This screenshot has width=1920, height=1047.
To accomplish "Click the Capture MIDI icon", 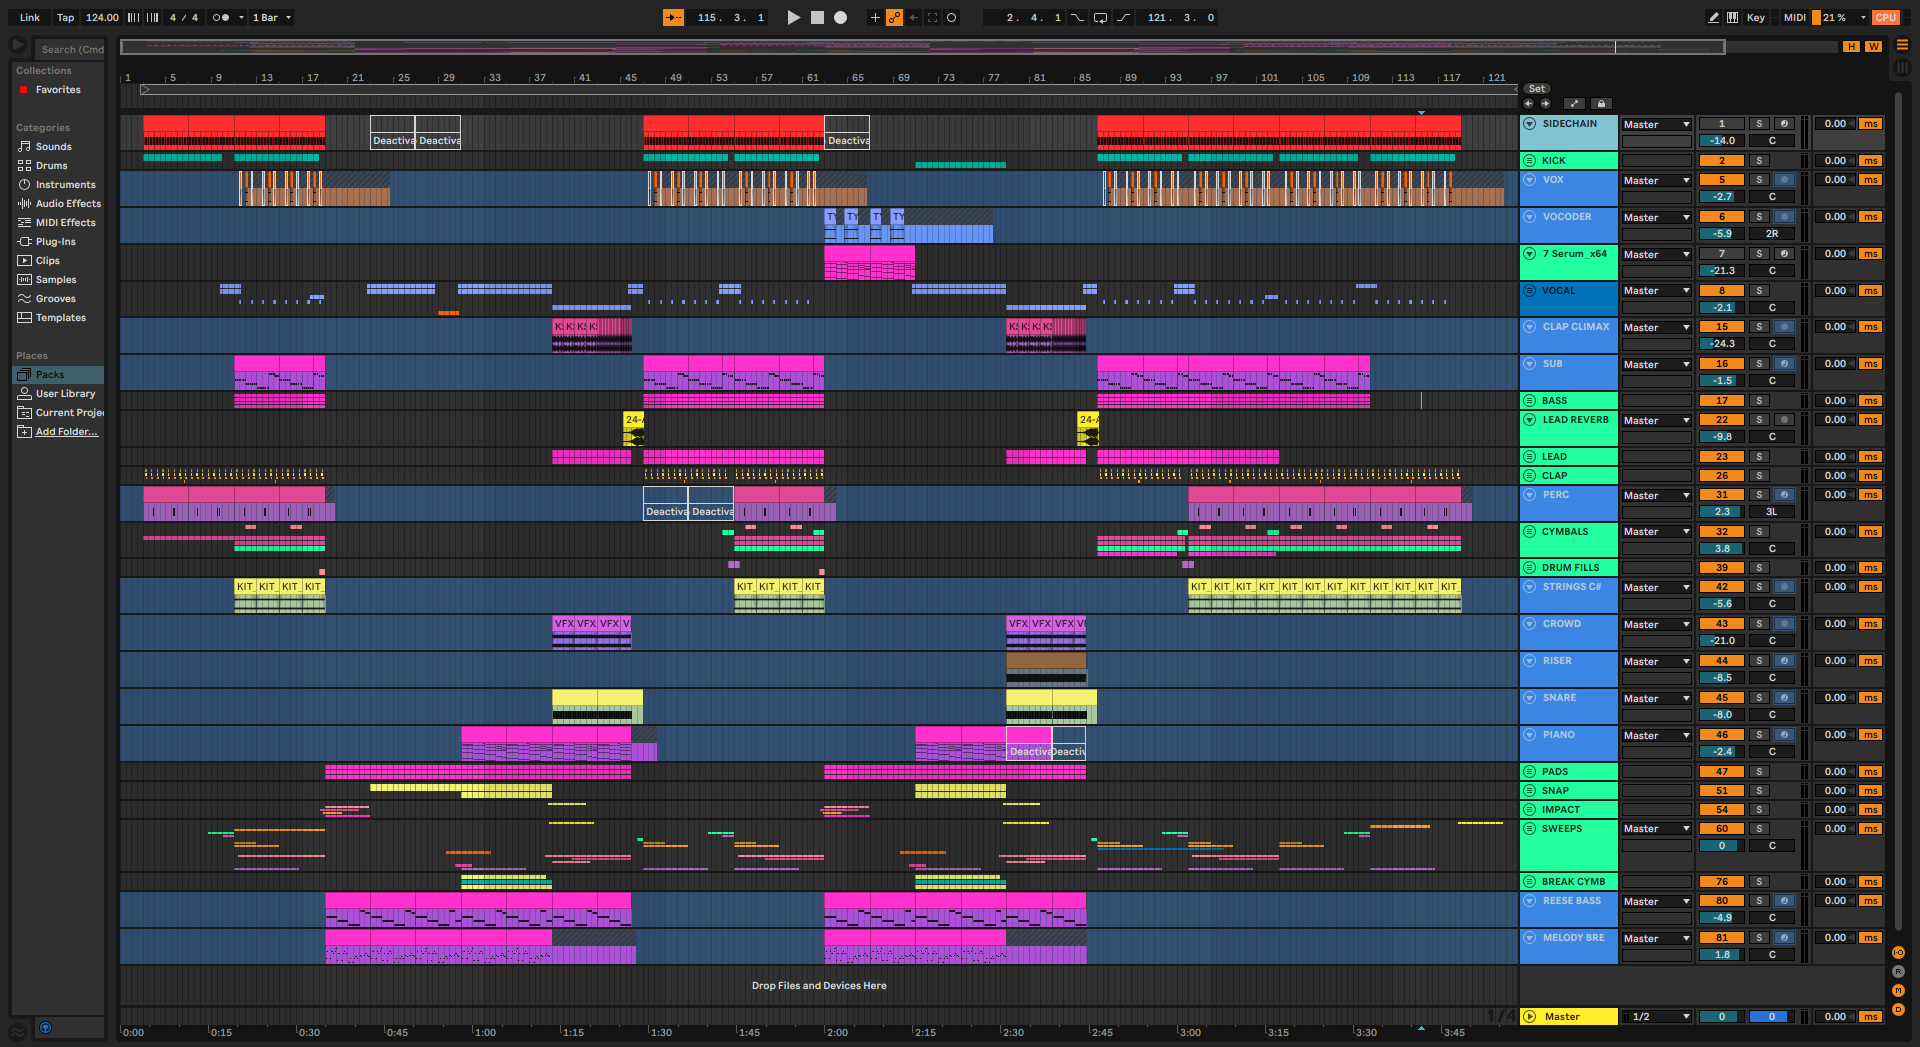I will (x=933, y=17).
